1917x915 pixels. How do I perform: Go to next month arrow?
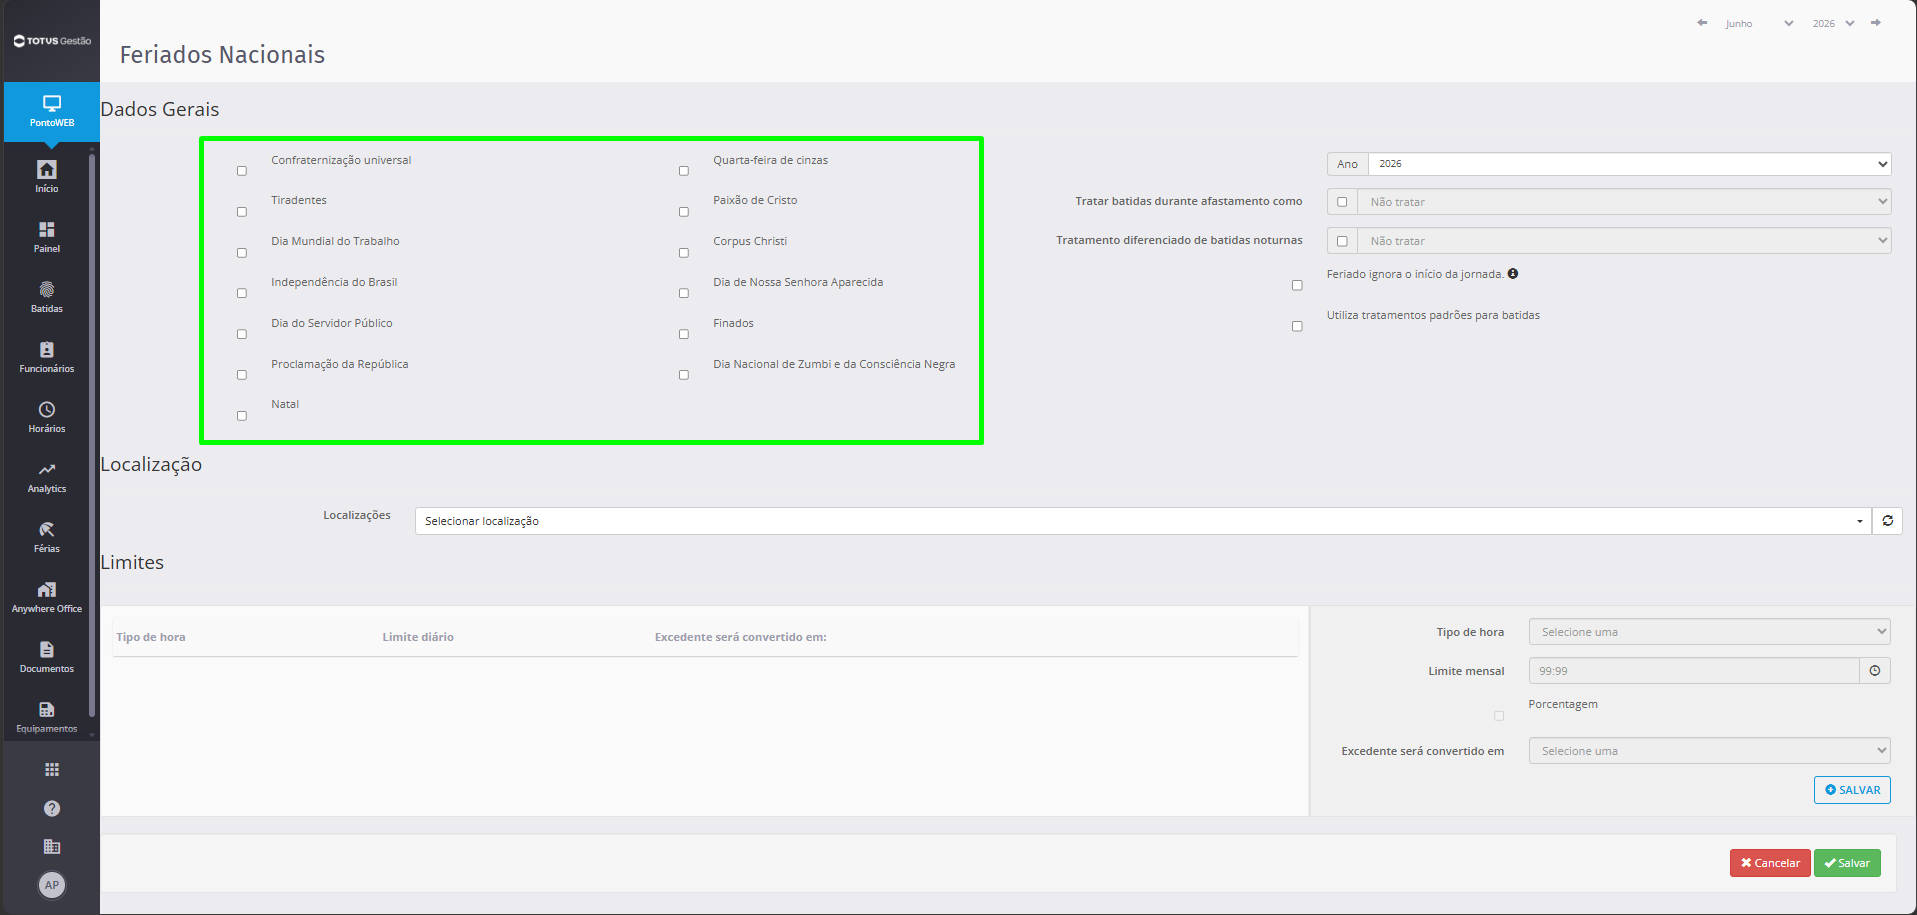1876,23
